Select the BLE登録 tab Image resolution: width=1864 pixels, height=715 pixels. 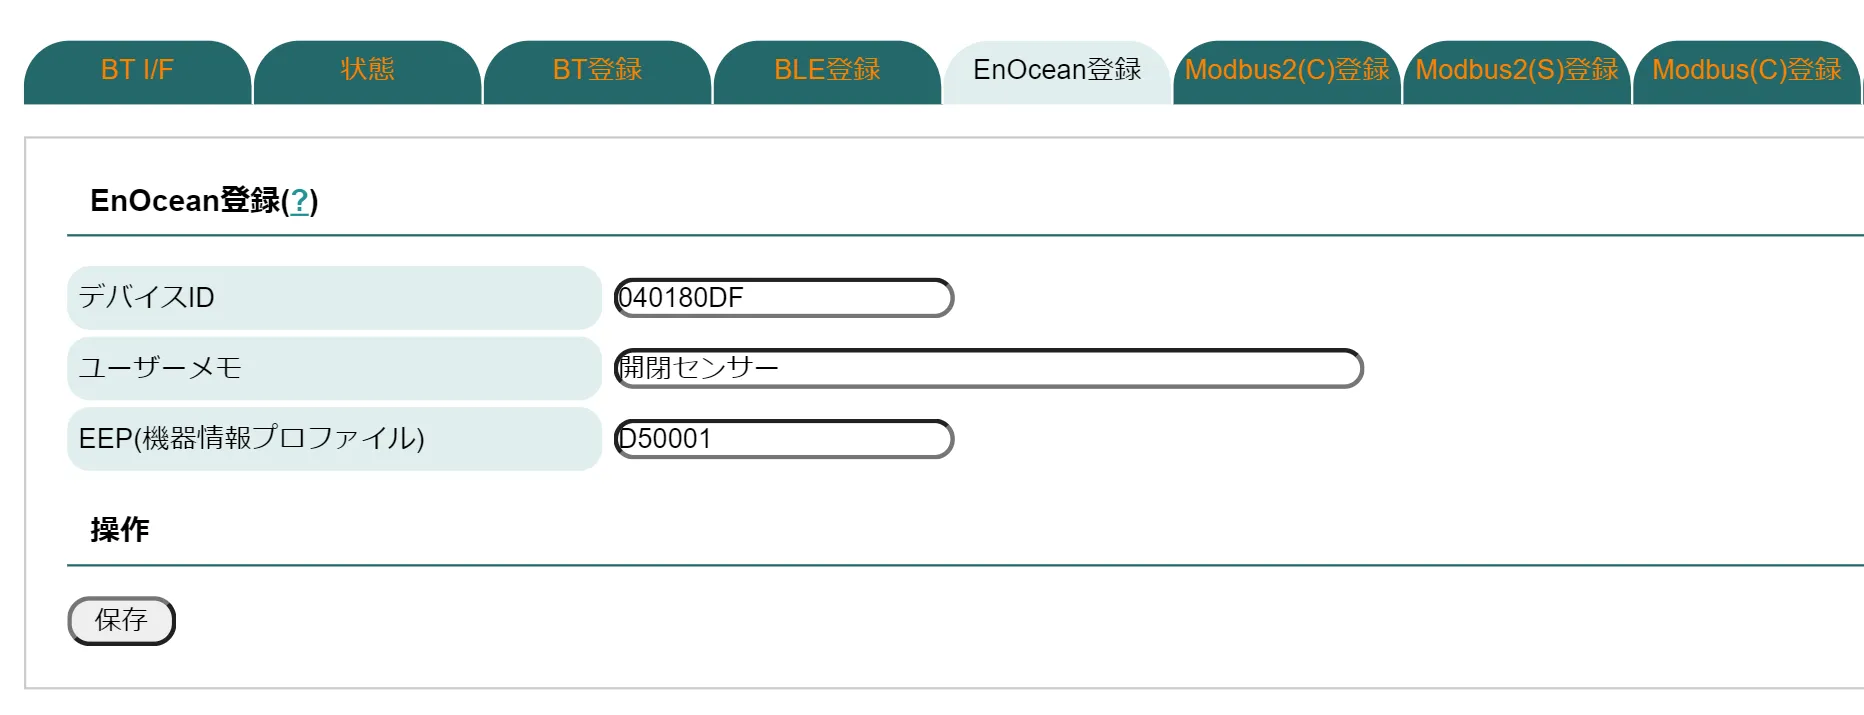[827, 70]
